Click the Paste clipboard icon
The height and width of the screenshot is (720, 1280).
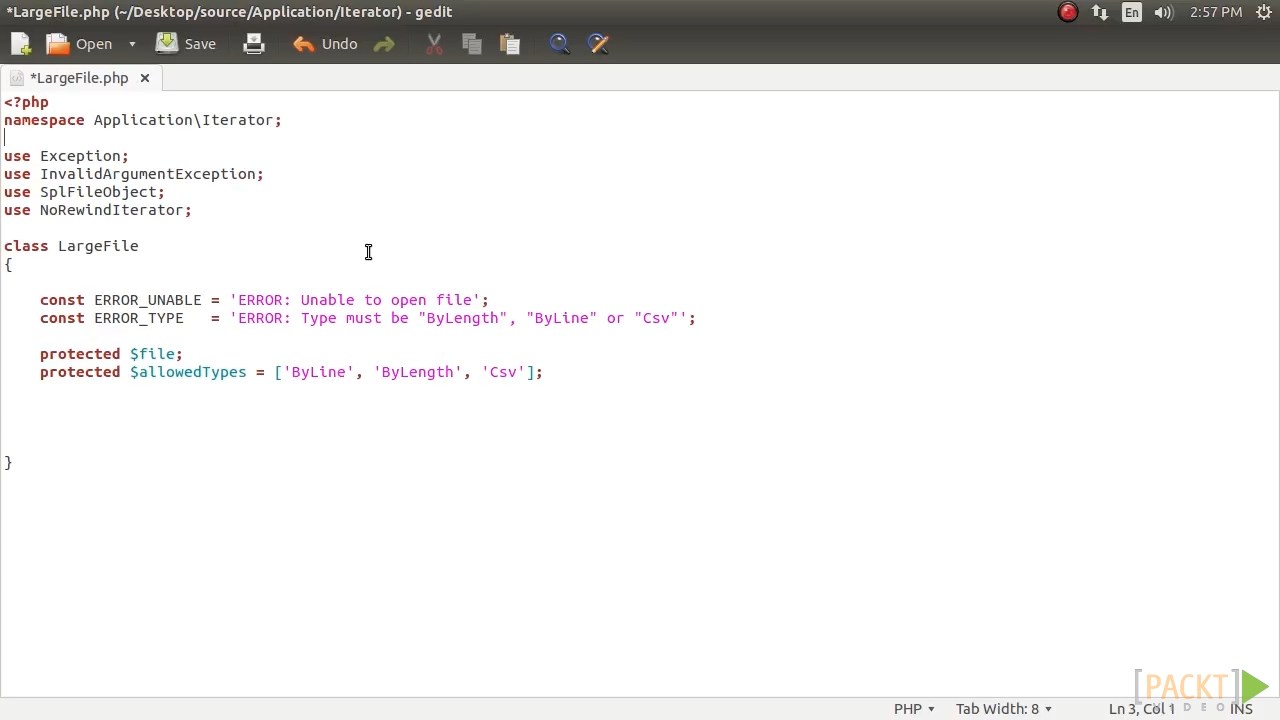510,44
